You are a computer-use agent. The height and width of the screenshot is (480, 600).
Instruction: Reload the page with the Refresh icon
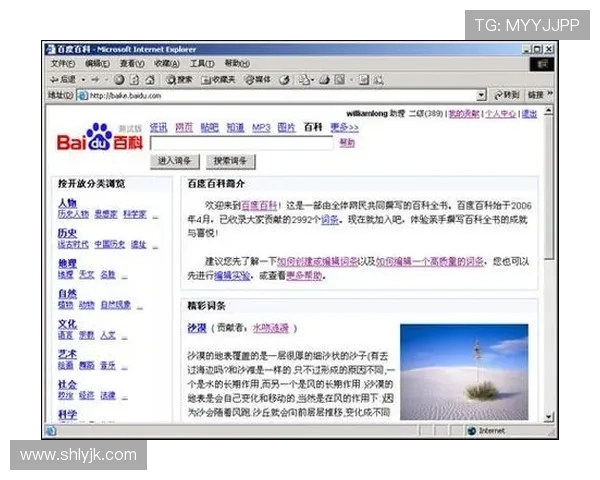coord(134,80)
